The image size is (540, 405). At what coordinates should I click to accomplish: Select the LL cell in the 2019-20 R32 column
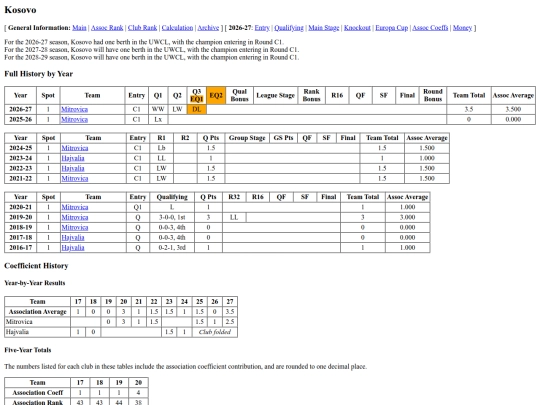[234, 217]
